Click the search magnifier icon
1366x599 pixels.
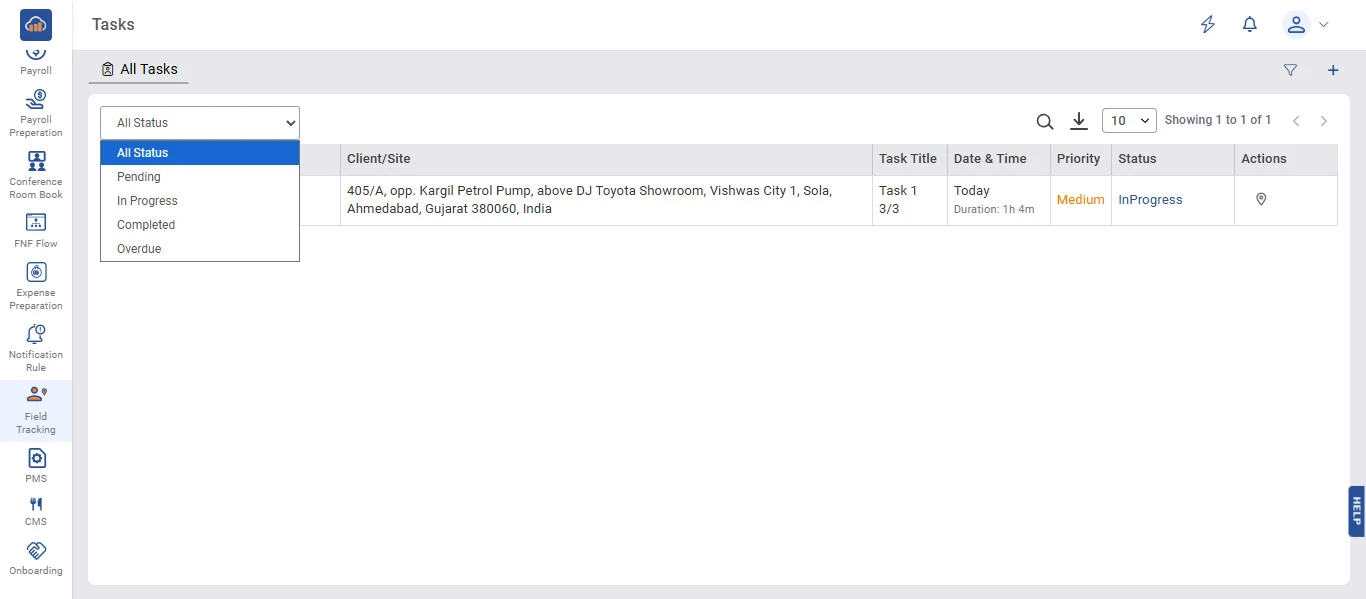click(x=1045, y=122)
